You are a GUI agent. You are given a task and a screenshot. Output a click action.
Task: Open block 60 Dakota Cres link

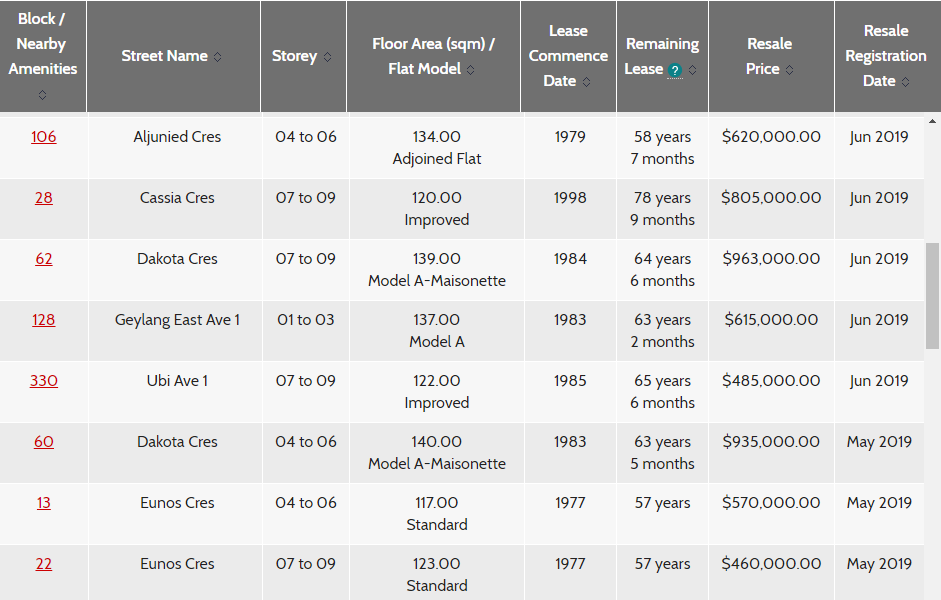43,442
